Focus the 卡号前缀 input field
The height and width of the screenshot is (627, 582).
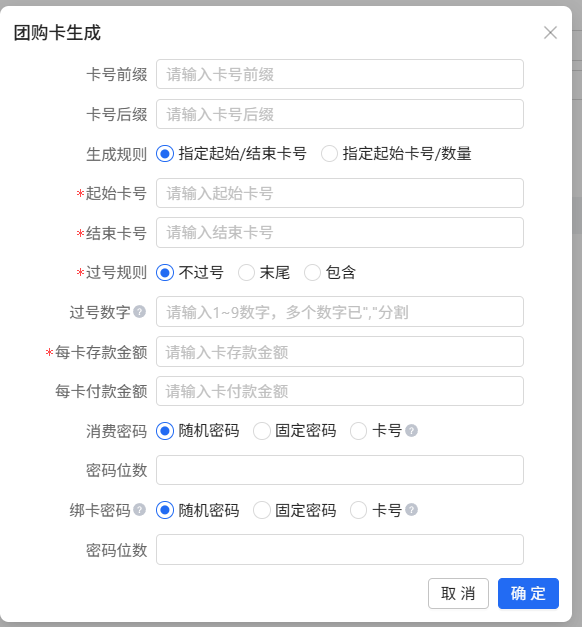[340, 74]
